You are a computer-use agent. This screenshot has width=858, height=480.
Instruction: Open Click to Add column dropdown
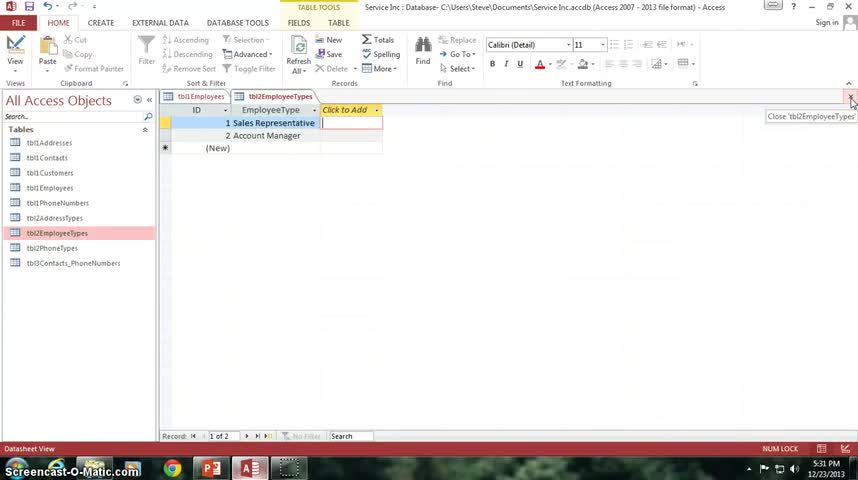click(x=376, y=110)
